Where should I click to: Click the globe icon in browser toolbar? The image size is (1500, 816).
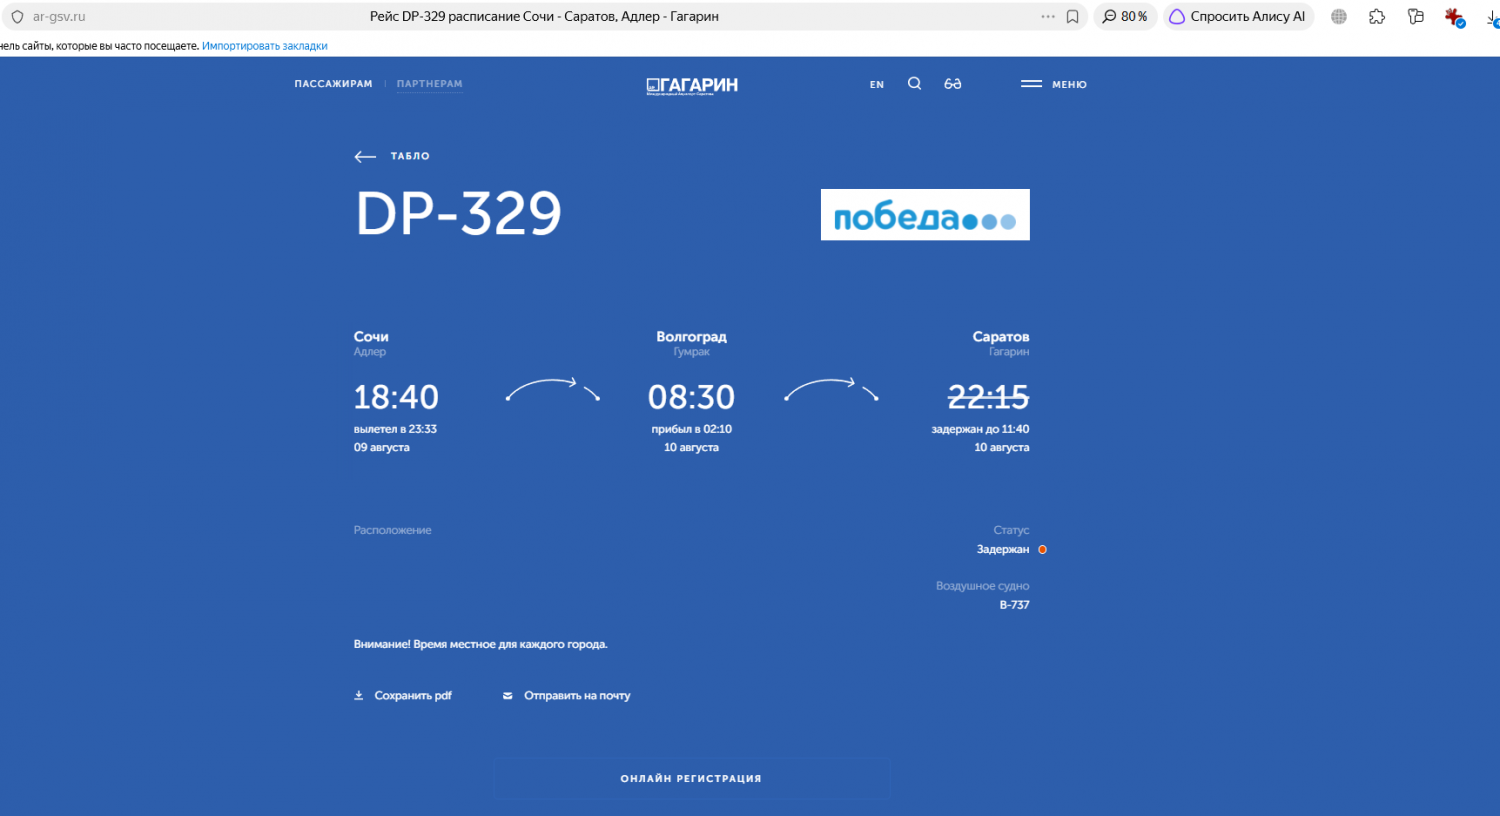pyautogui.click(x=1339, y=17)
